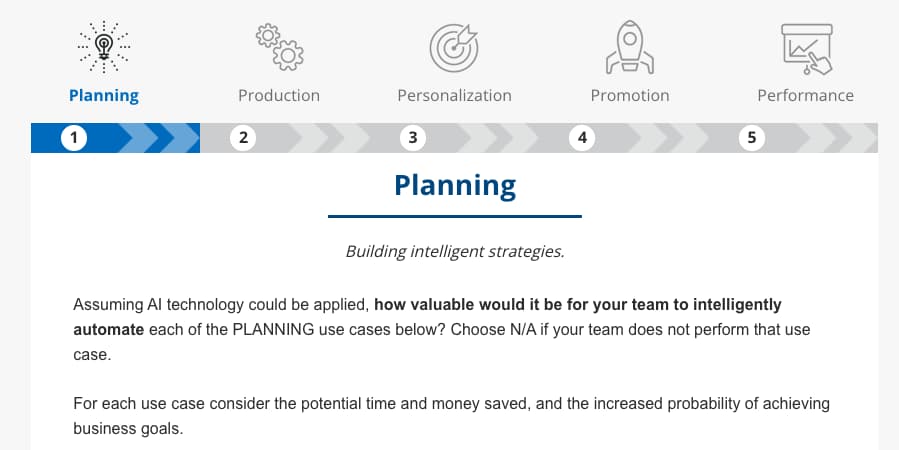Open the Performance tab label
Image resolution: width=899 pixels, height=450 pixels.
(x=806, y=95)
